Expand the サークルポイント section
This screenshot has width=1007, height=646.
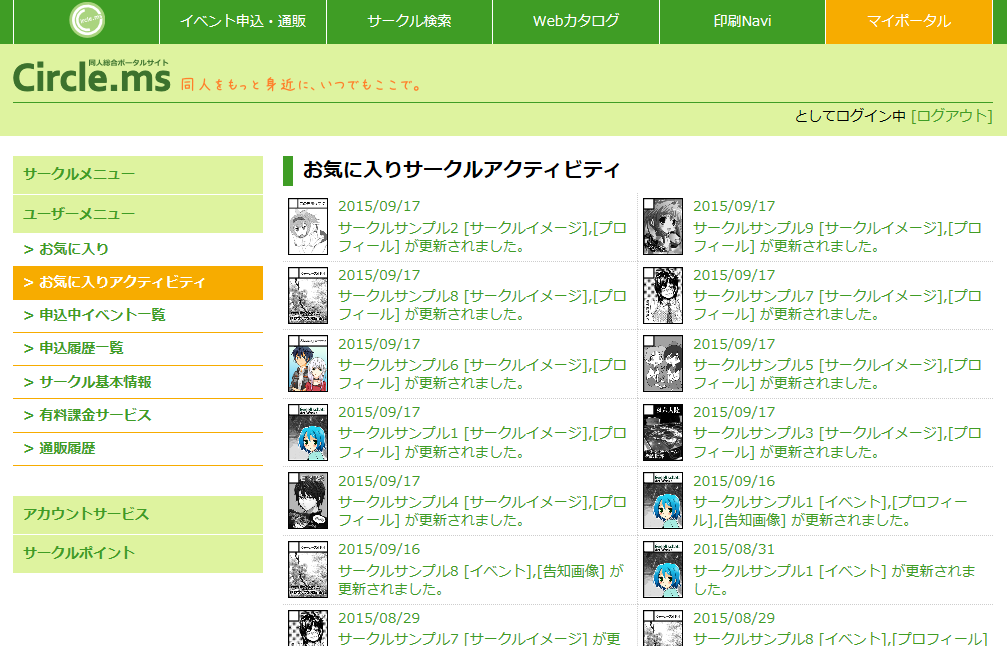click(x=138, y=554)
